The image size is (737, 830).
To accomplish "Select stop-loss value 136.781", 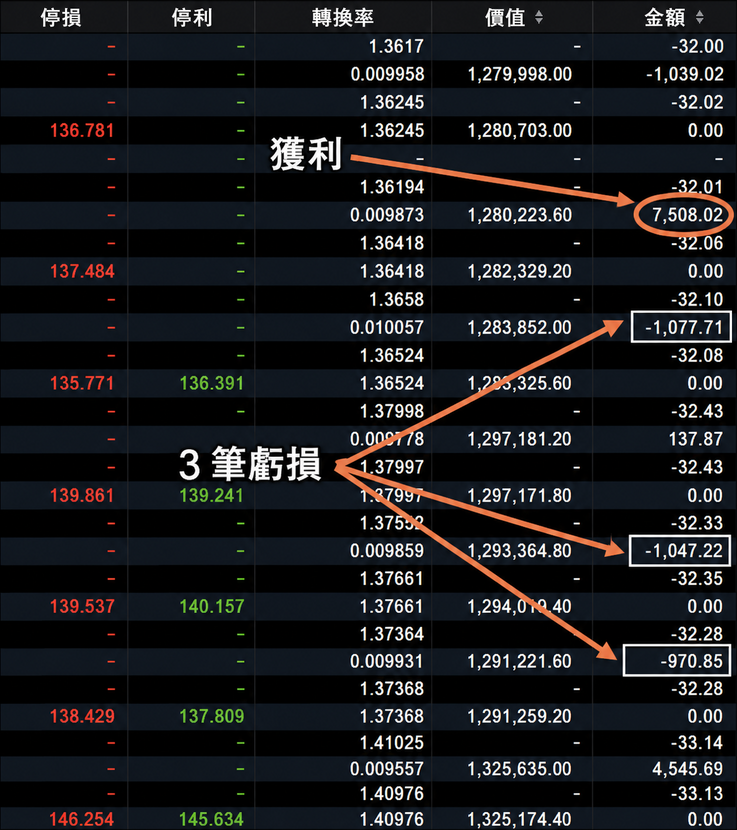I will 82,130.
